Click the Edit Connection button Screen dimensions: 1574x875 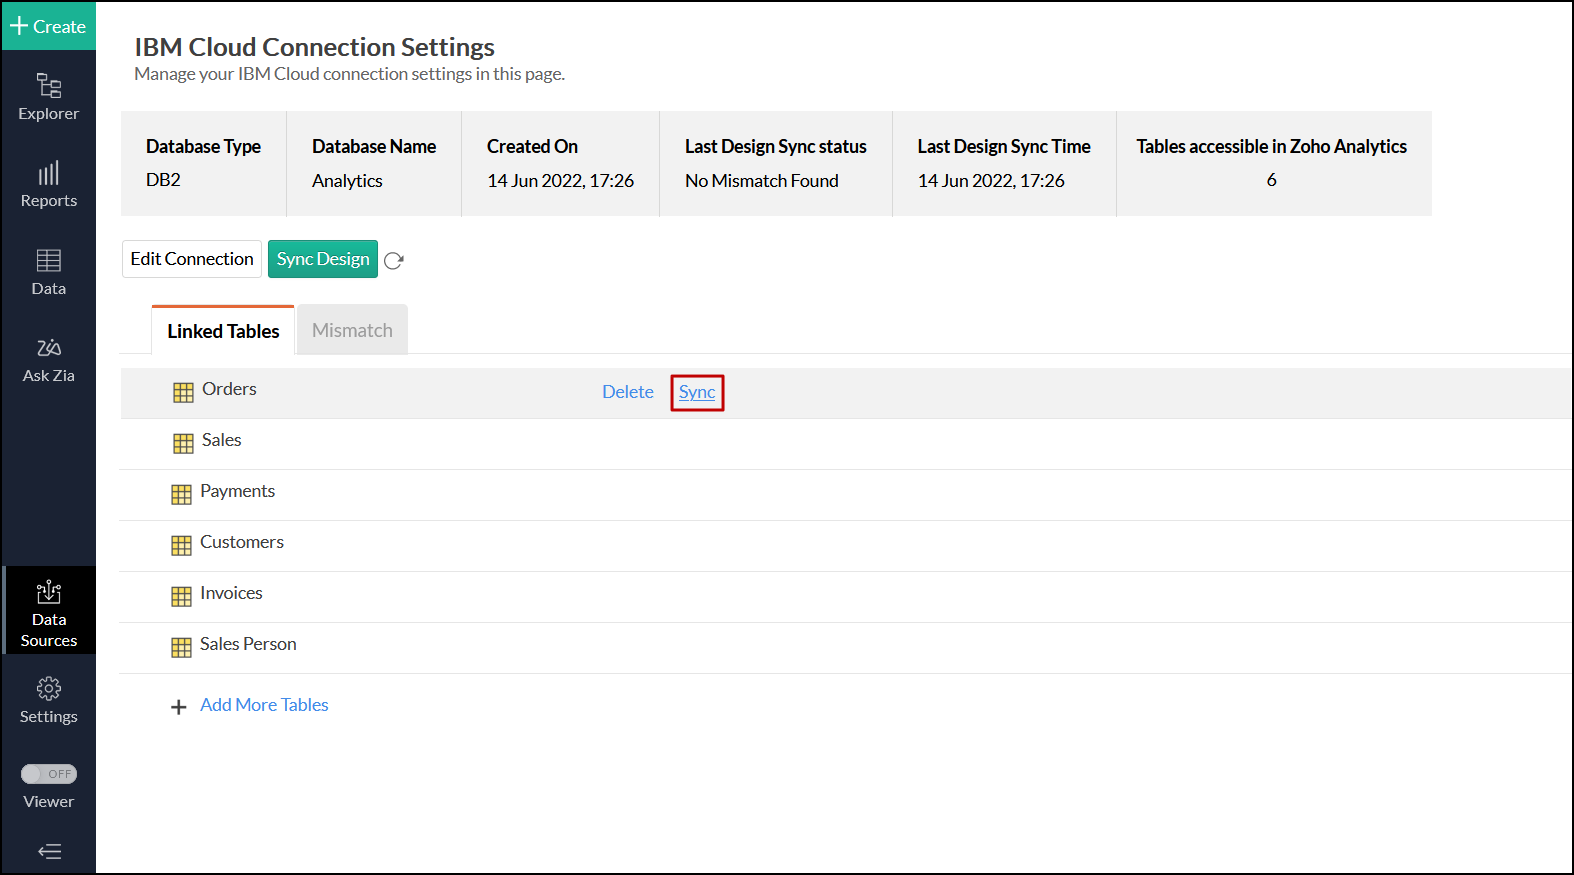point(192,259)
